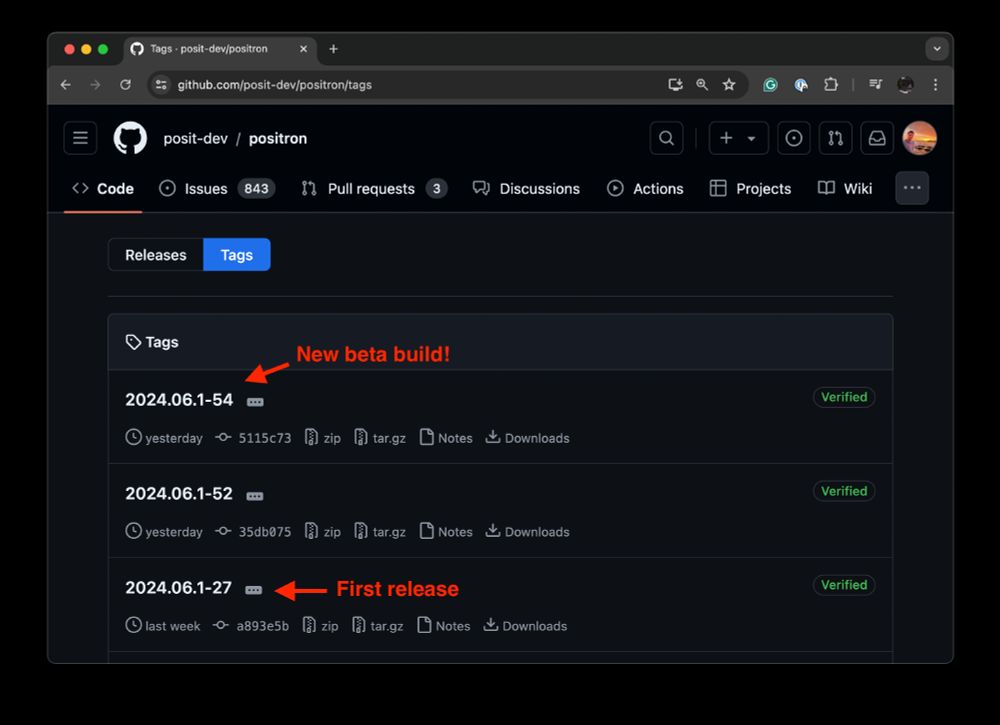Open the GitHub search button
Screen dimensions: 1000x725
(666, 138)
